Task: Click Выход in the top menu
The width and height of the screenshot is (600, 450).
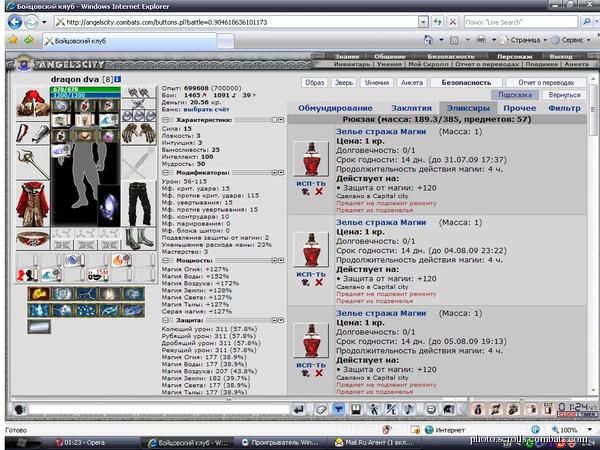Action: [561, 56]
